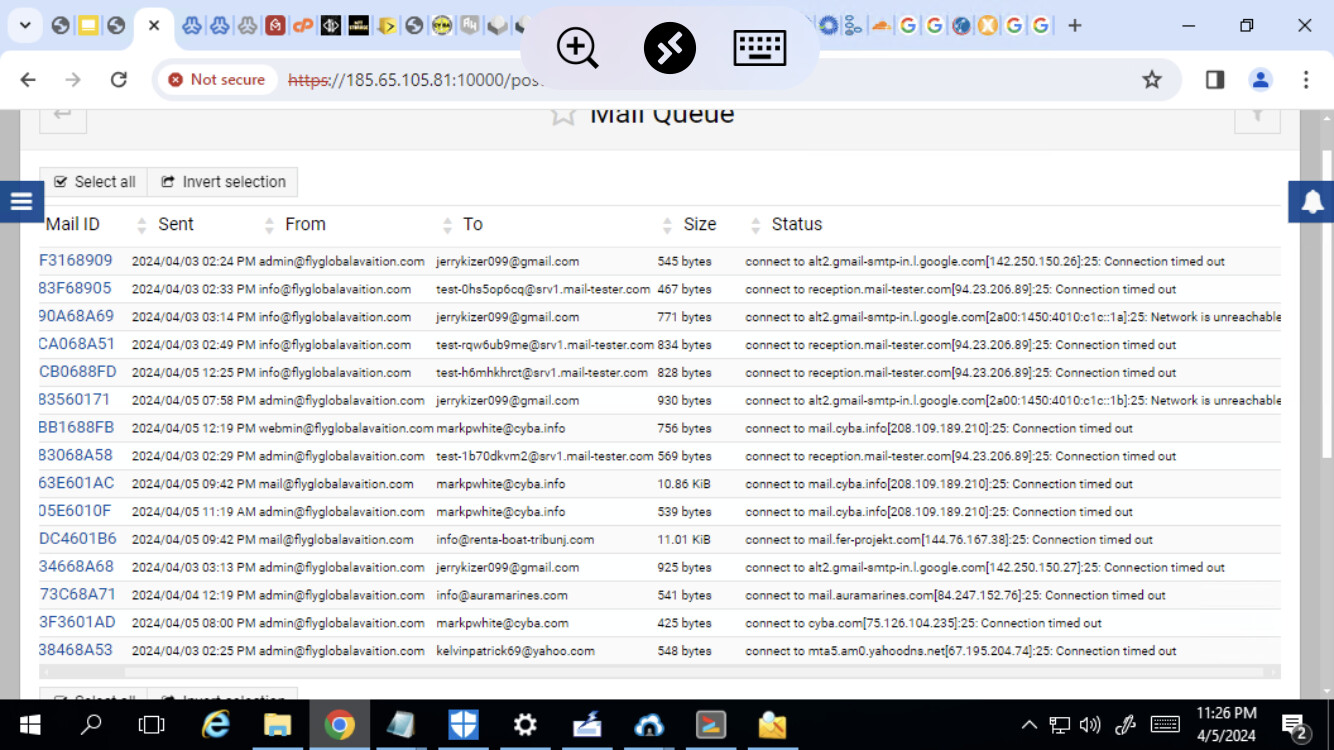Image resolution: width=1334 pixels, height=750 pixels.
Task: Bookmark this page with the star icon
Action: tap(1152, 80)
